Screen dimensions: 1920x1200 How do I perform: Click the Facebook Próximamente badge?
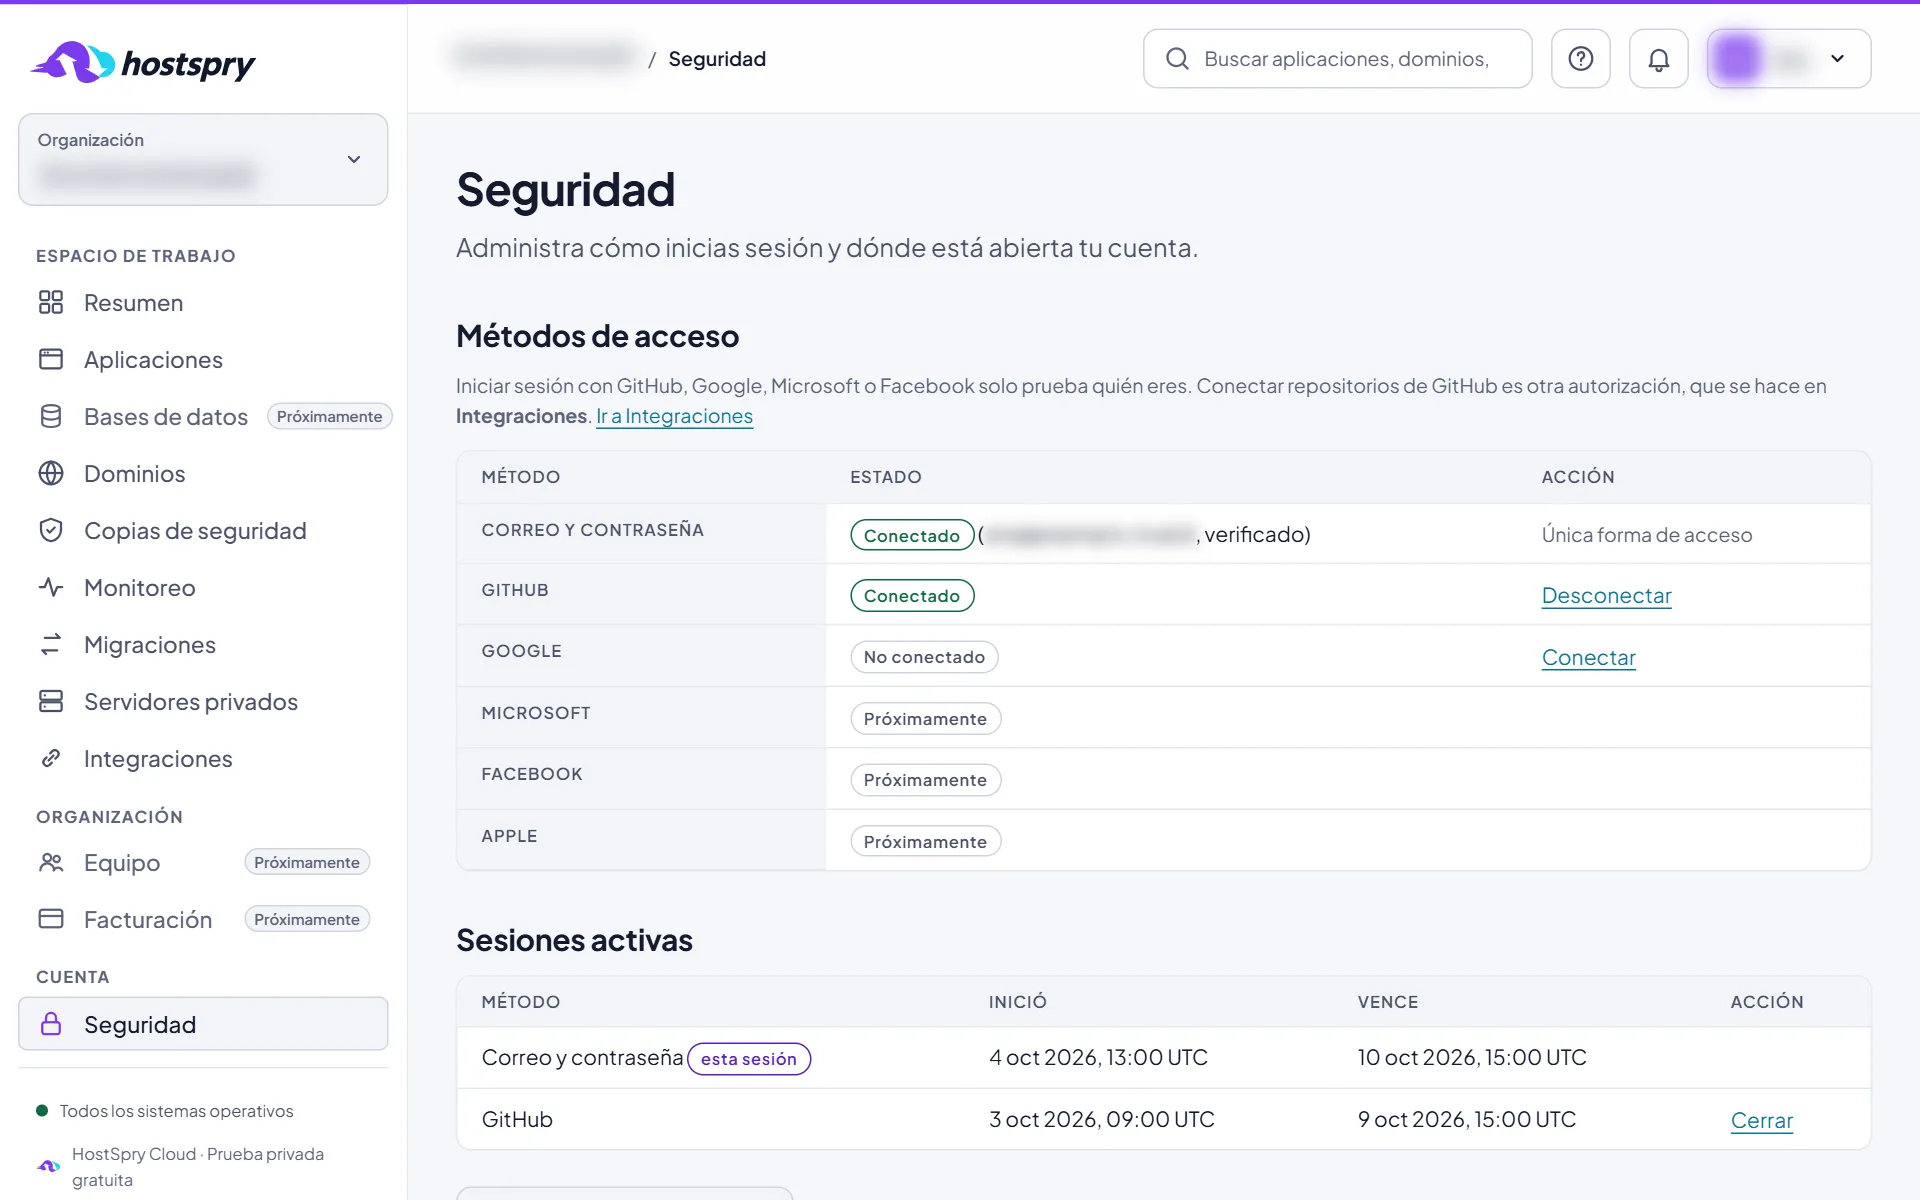(925, 780)
